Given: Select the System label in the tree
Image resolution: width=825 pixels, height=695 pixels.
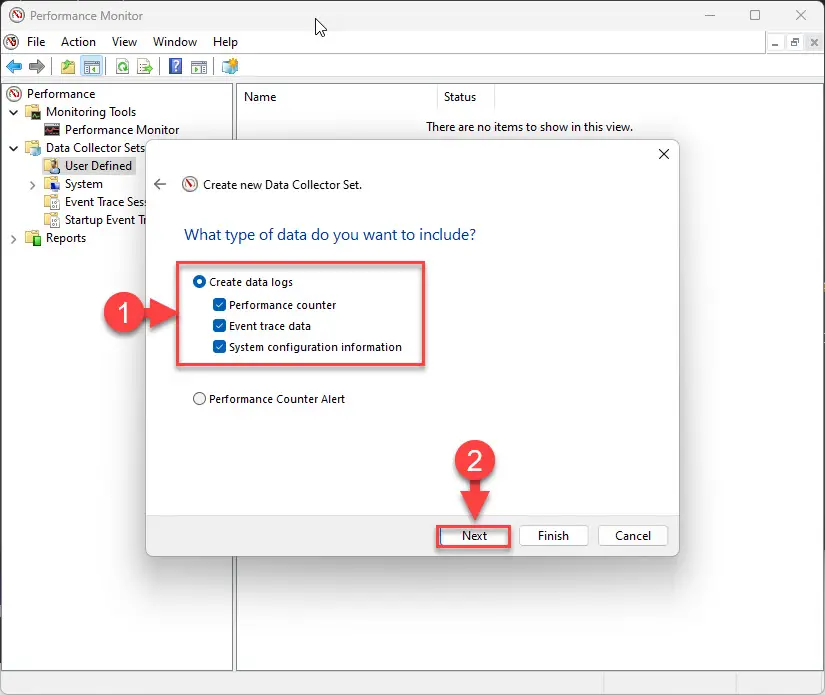Looking at the screenshot, I should tap(84, 184).
